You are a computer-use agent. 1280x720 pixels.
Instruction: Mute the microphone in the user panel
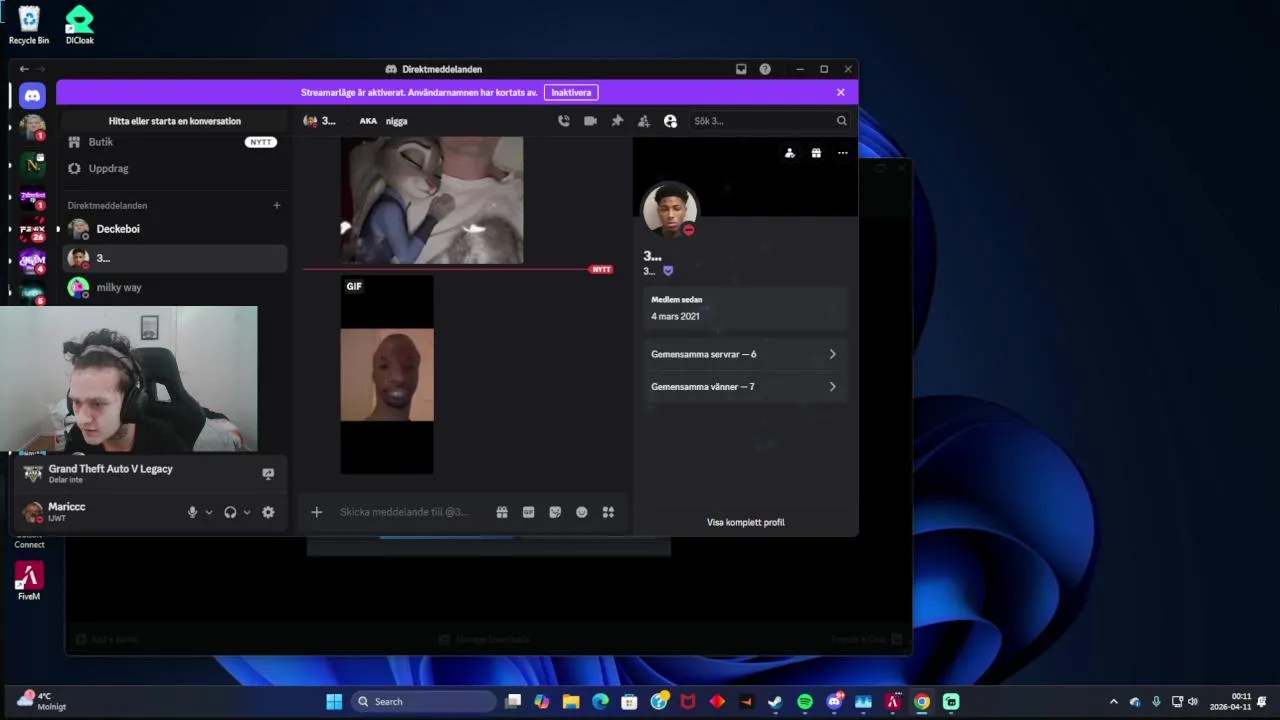[192, 512]
